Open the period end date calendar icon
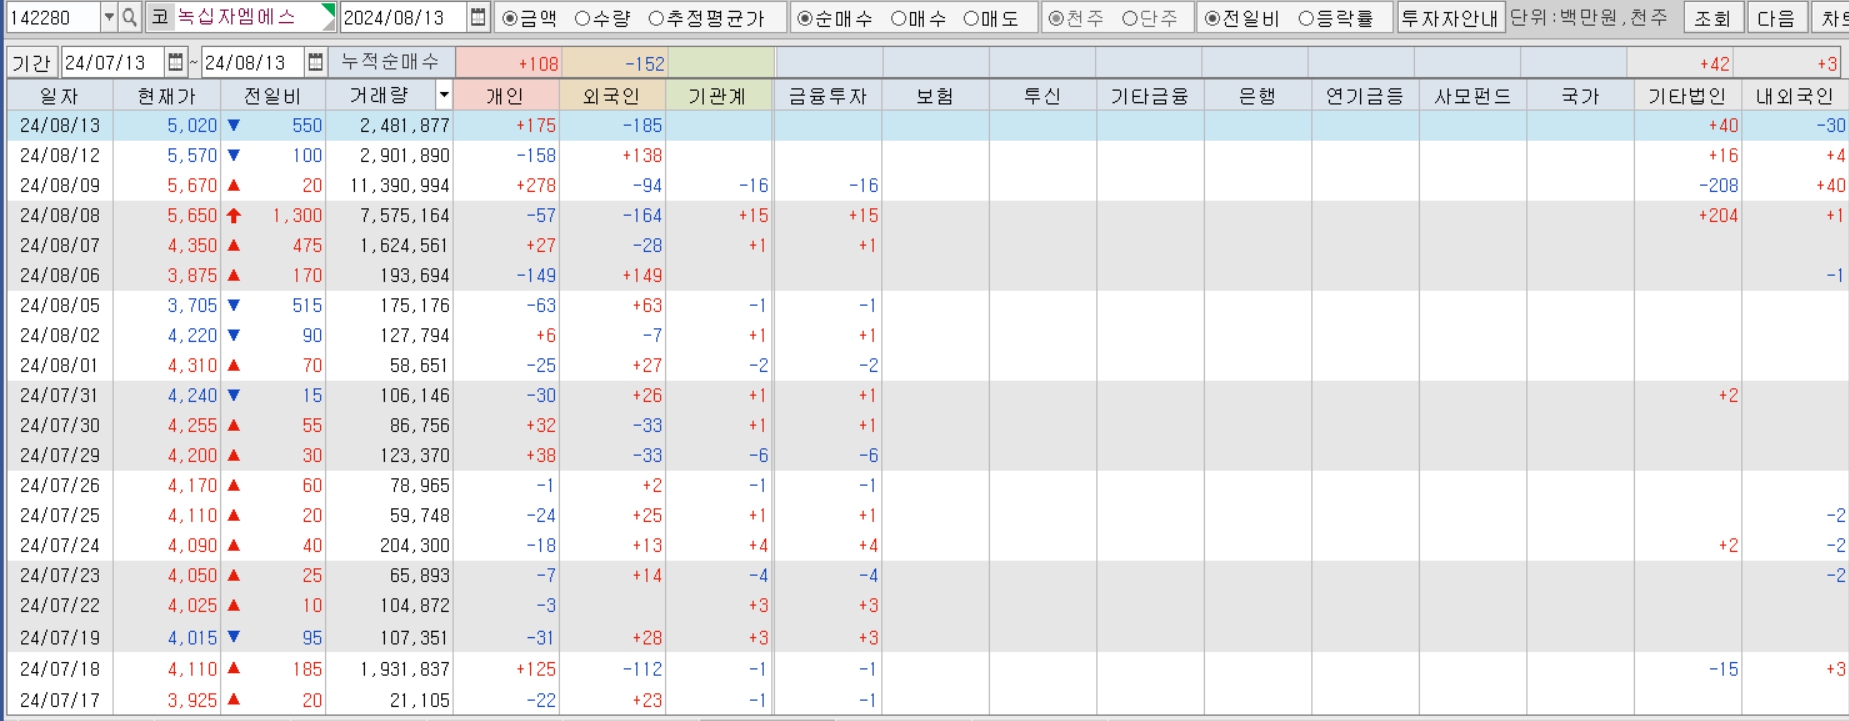 click(x=316, y=63)
